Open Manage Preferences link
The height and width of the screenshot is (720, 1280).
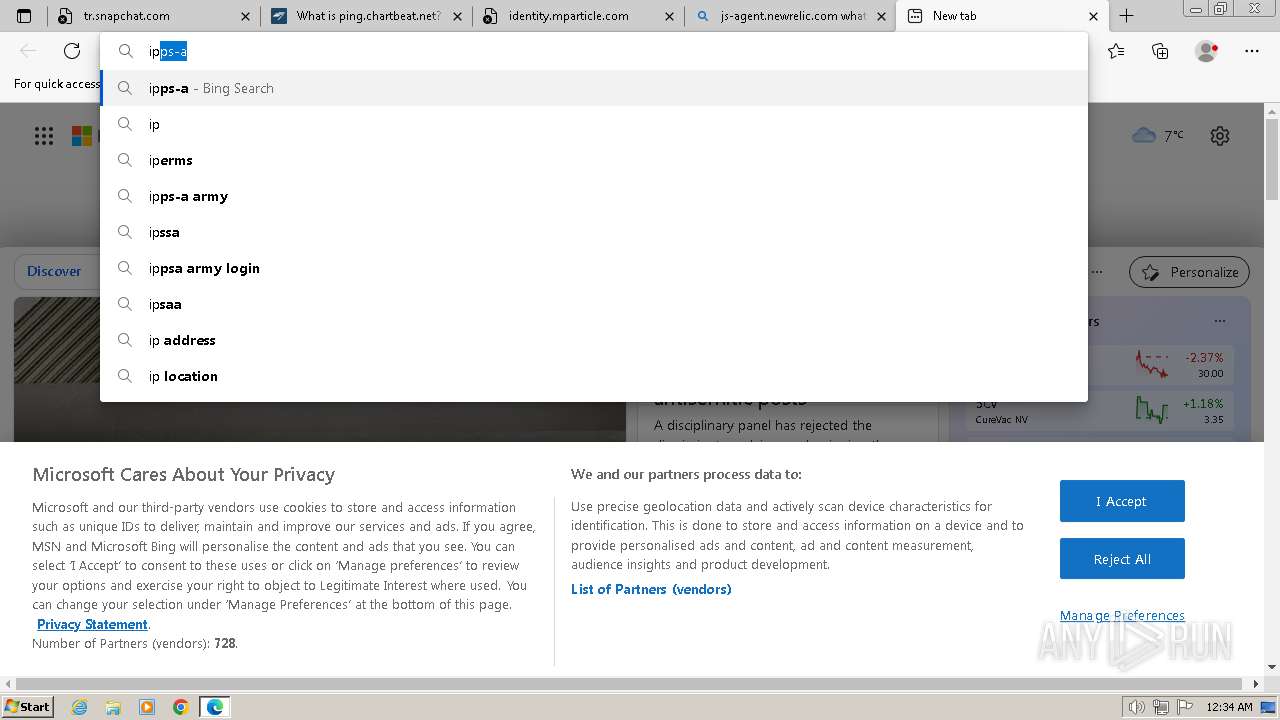coord(1122,615)
